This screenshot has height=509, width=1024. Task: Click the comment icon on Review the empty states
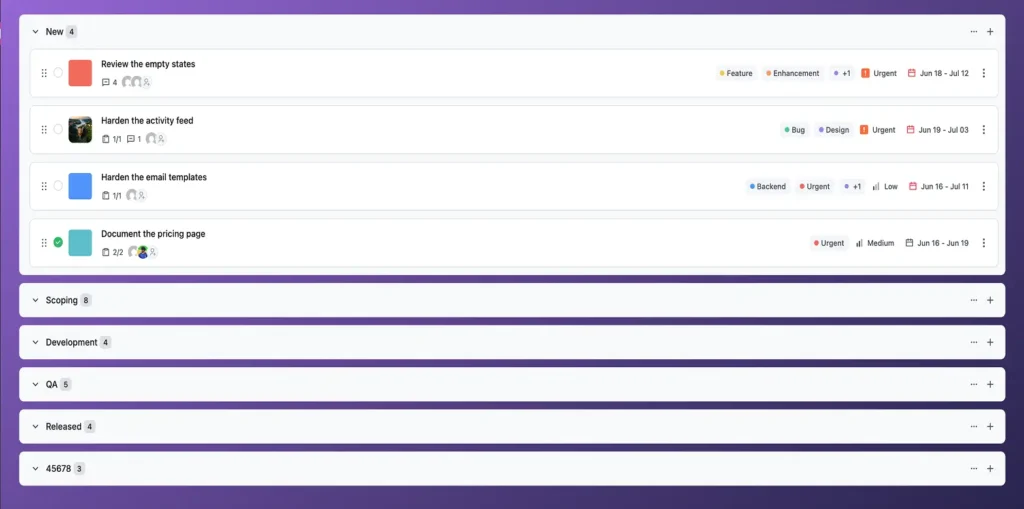coord(106,82)
